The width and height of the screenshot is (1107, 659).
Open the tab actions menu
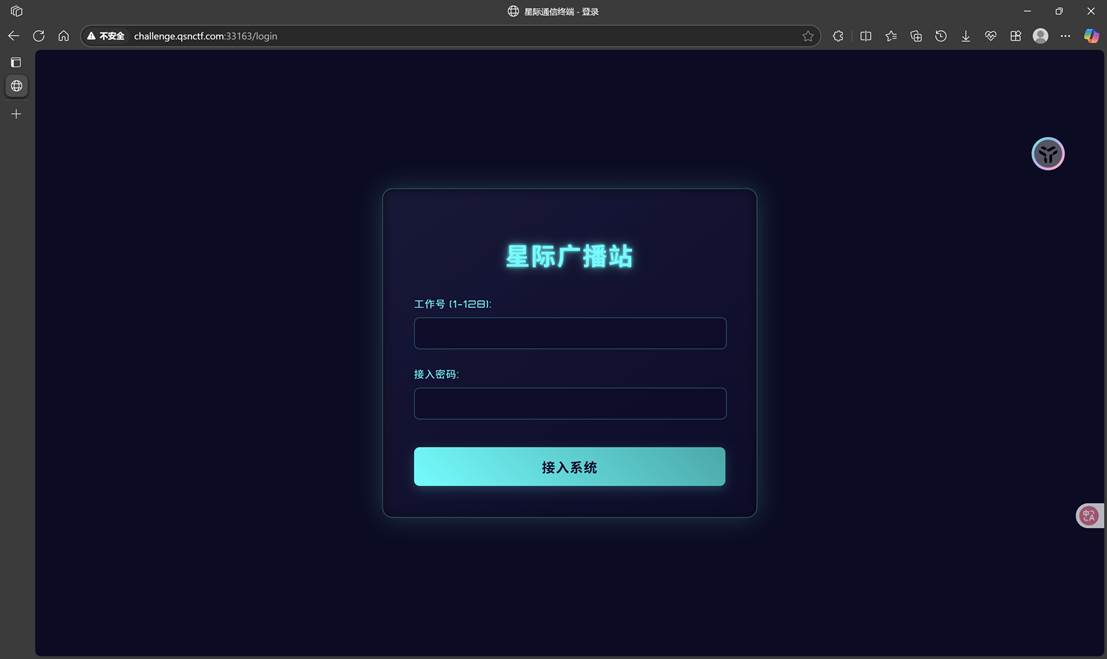click(x=15, y=11)
